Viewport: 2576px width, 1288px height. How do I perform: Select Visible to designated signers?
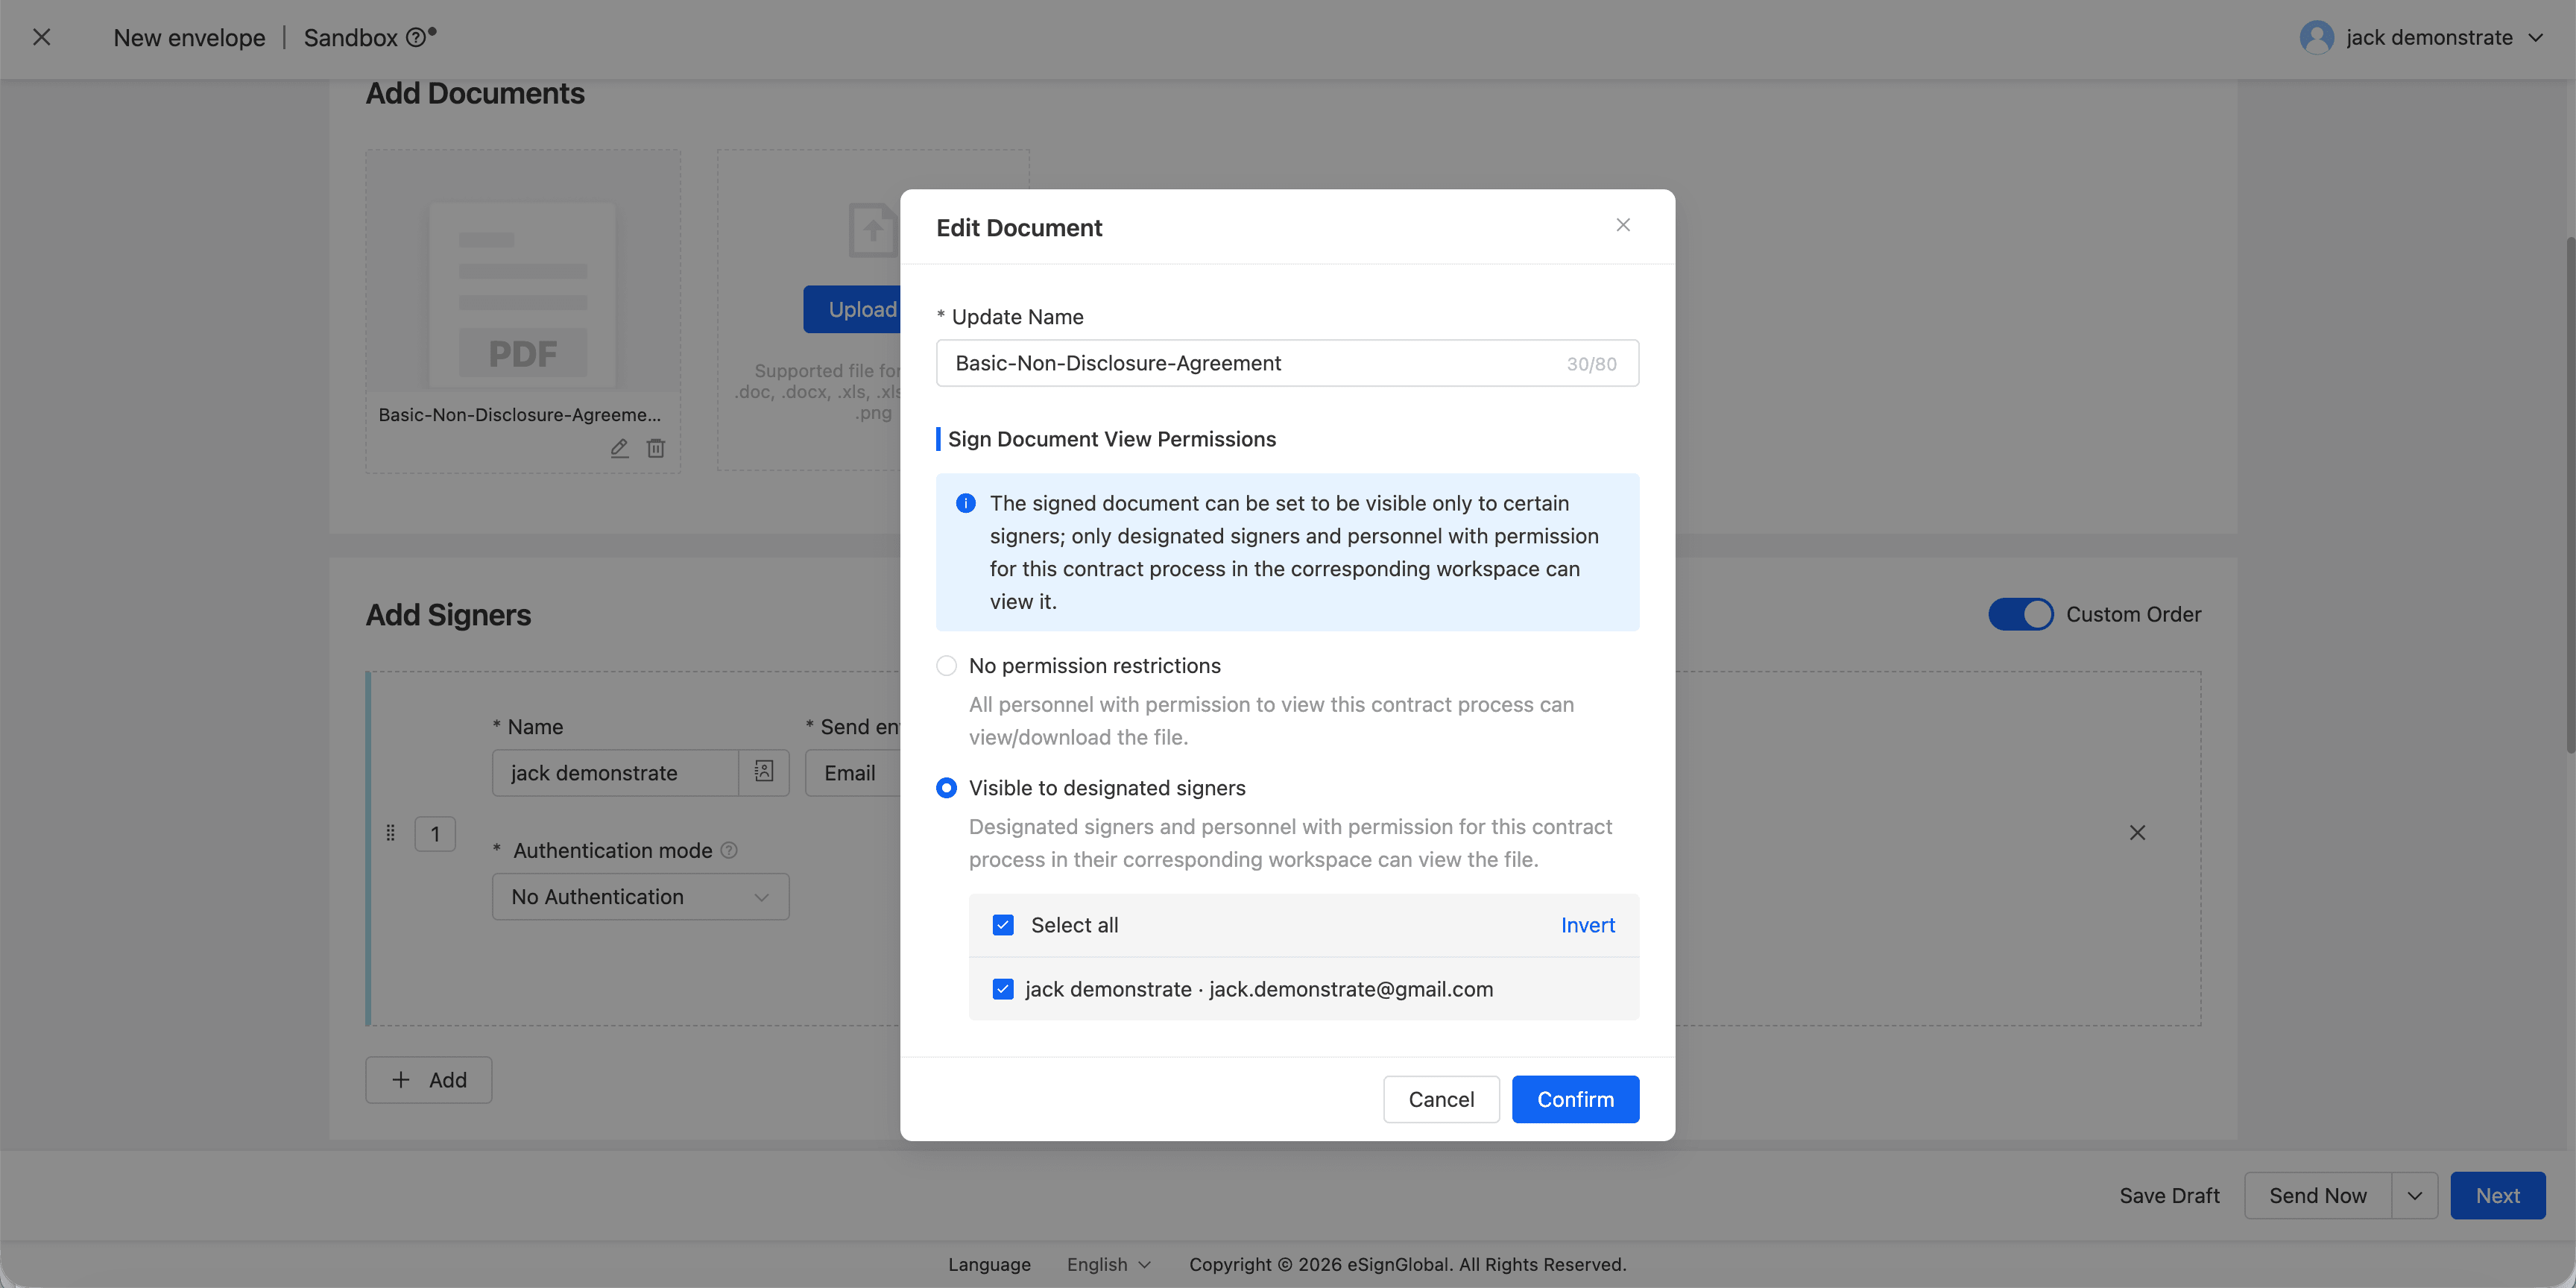(x=946, y=788)
